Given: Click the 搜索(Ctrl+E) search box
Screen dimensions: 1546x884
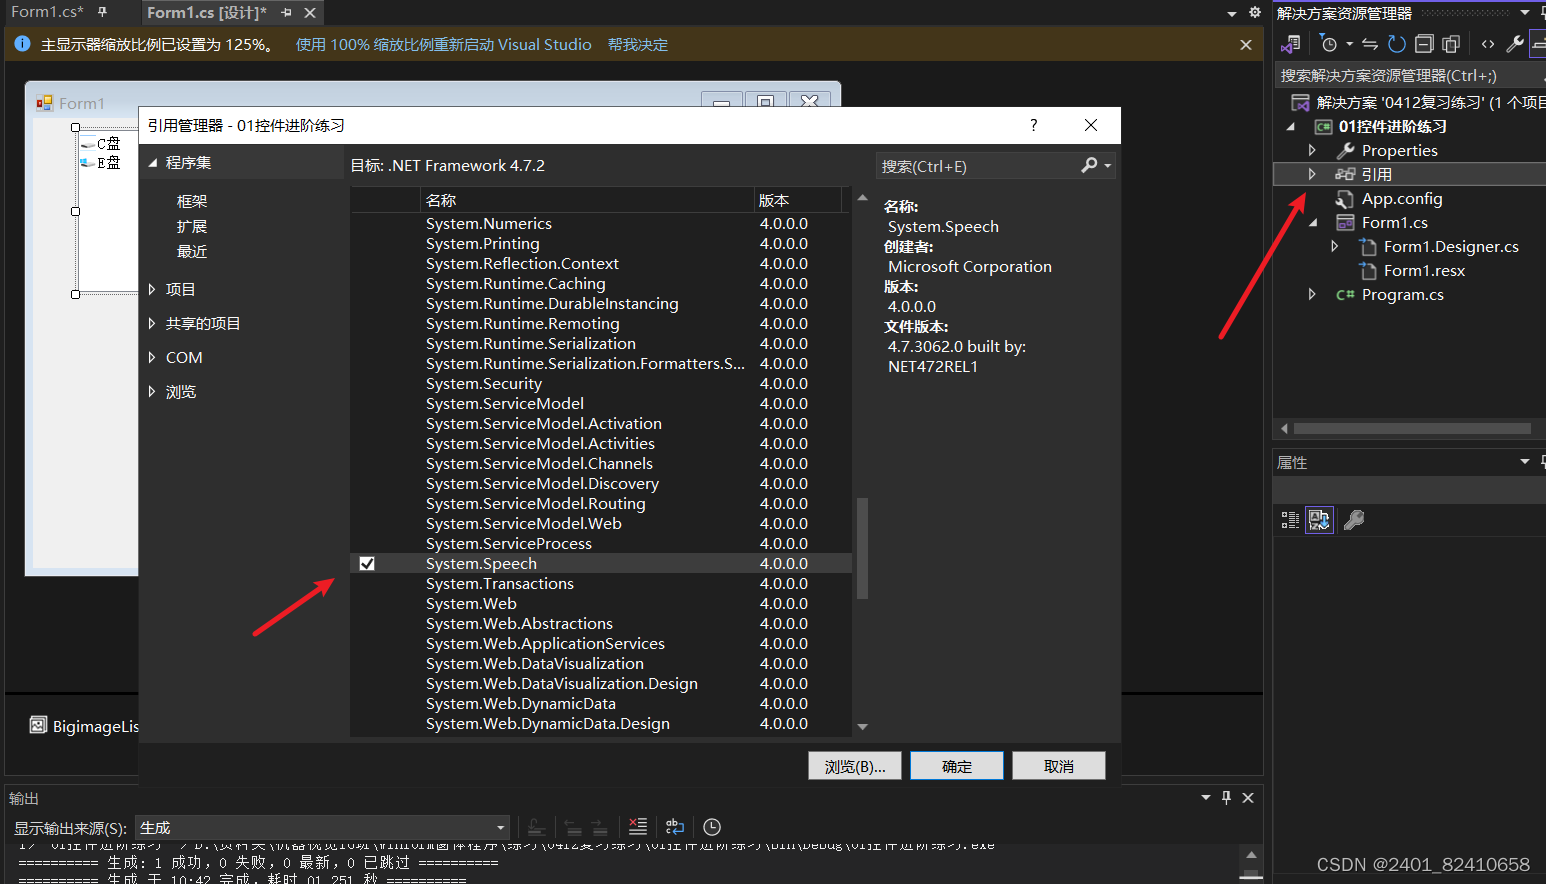Looking at the screenshot, I should pos(977,166).
